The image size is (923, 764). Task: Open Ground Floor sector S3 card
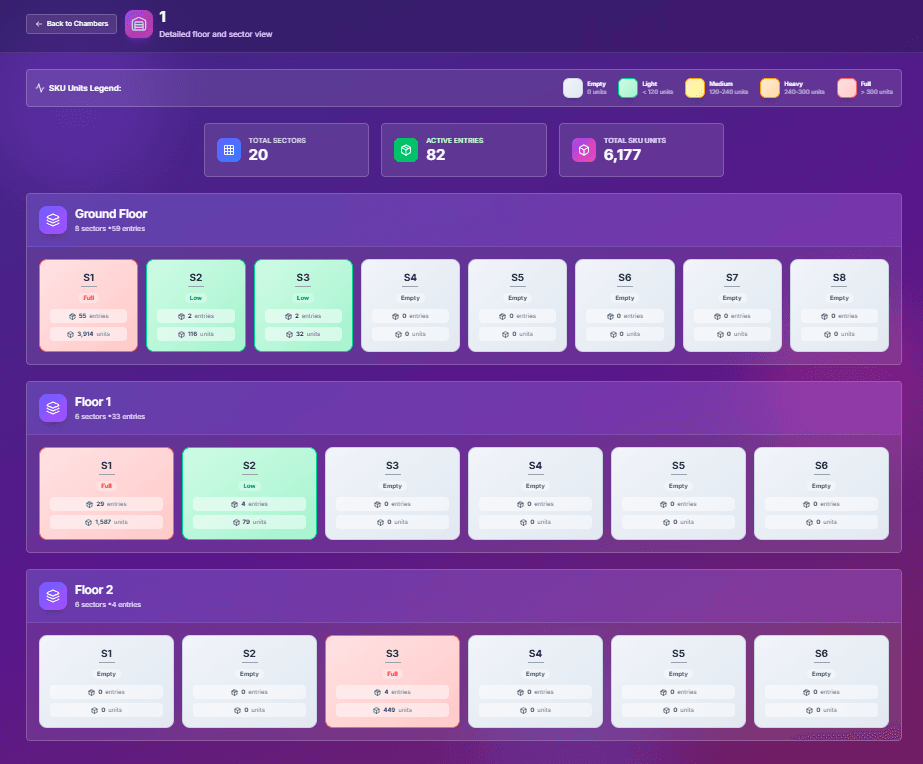(x=303, y=306)
